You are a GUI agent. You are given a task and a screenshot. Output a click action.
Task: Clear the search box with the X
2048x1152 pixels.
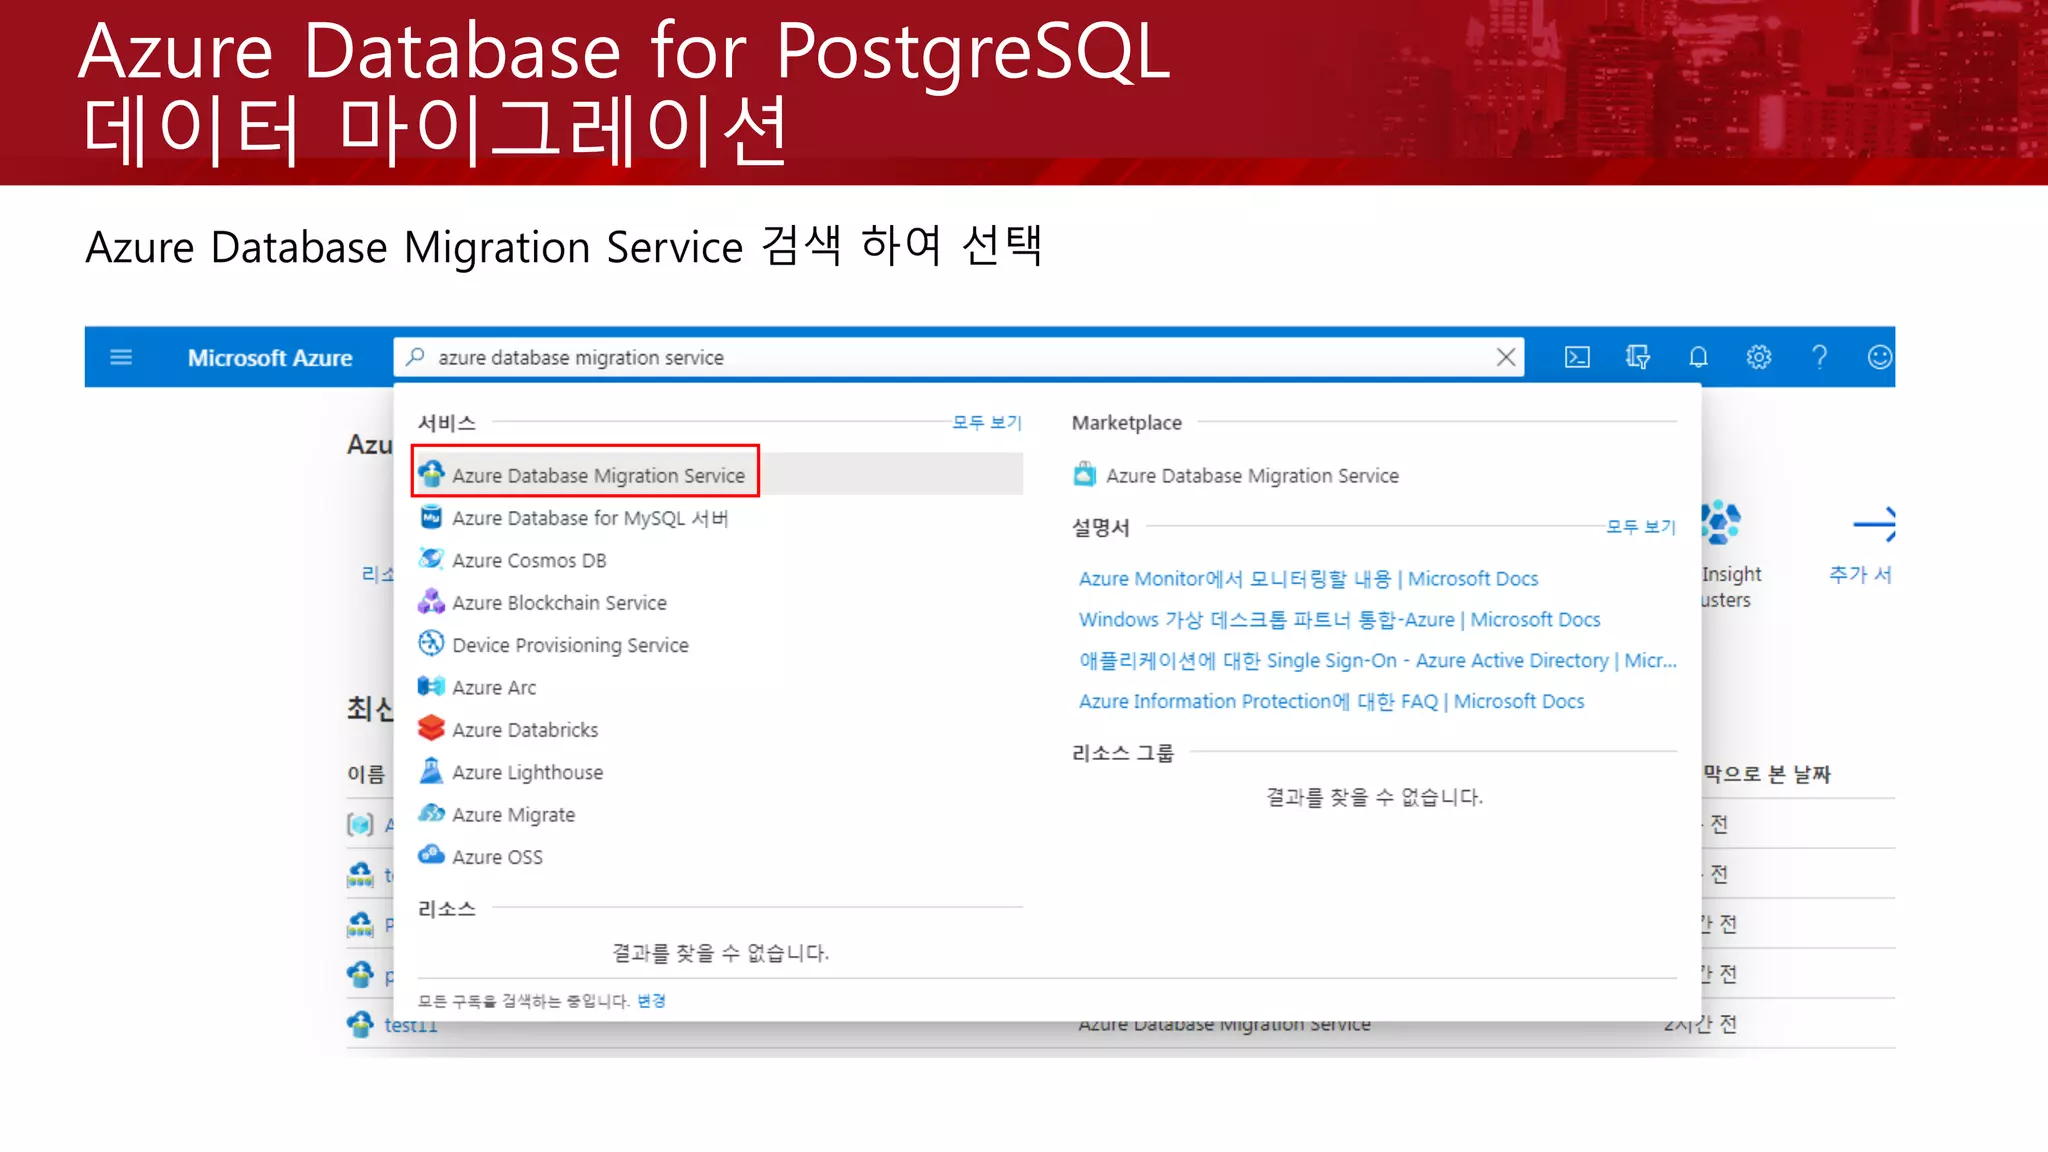[x=1506, y=357]
